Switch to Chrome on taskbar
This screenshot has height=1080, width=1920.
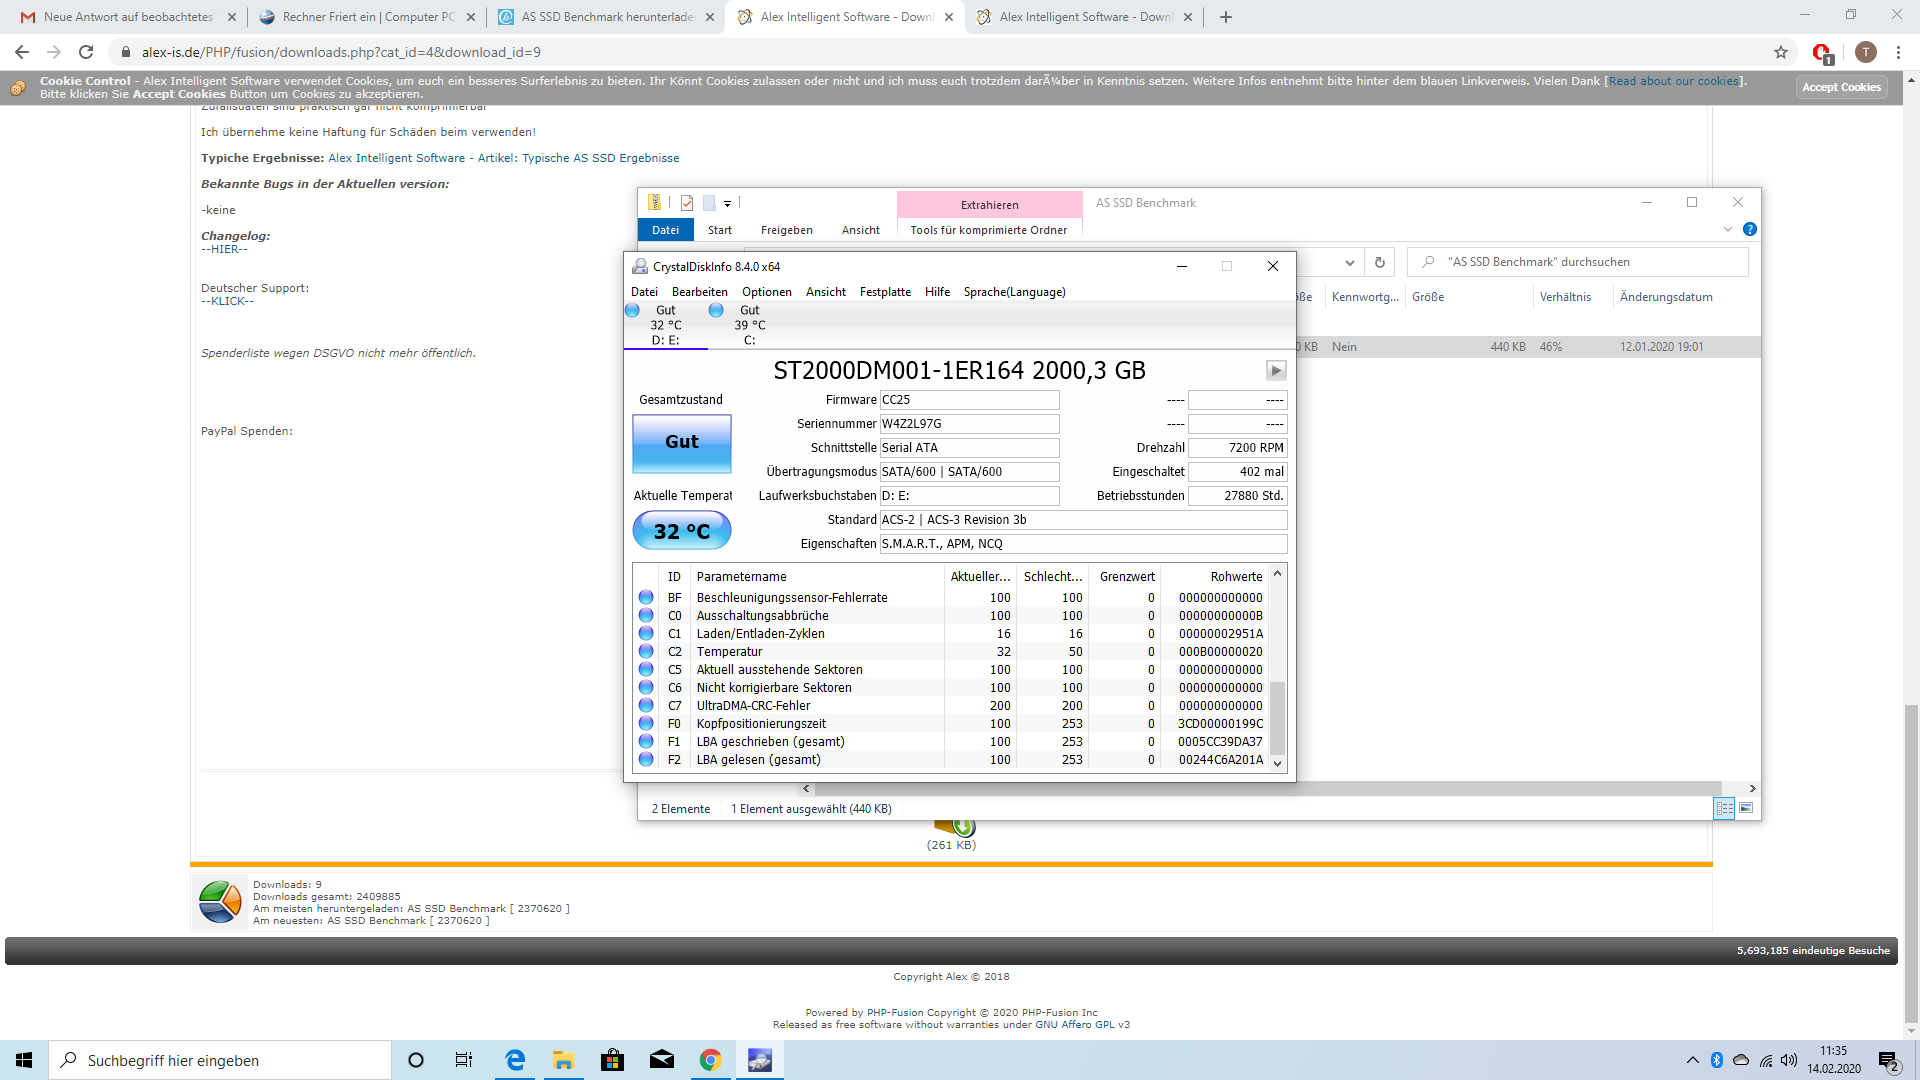tap(711, 1060)
